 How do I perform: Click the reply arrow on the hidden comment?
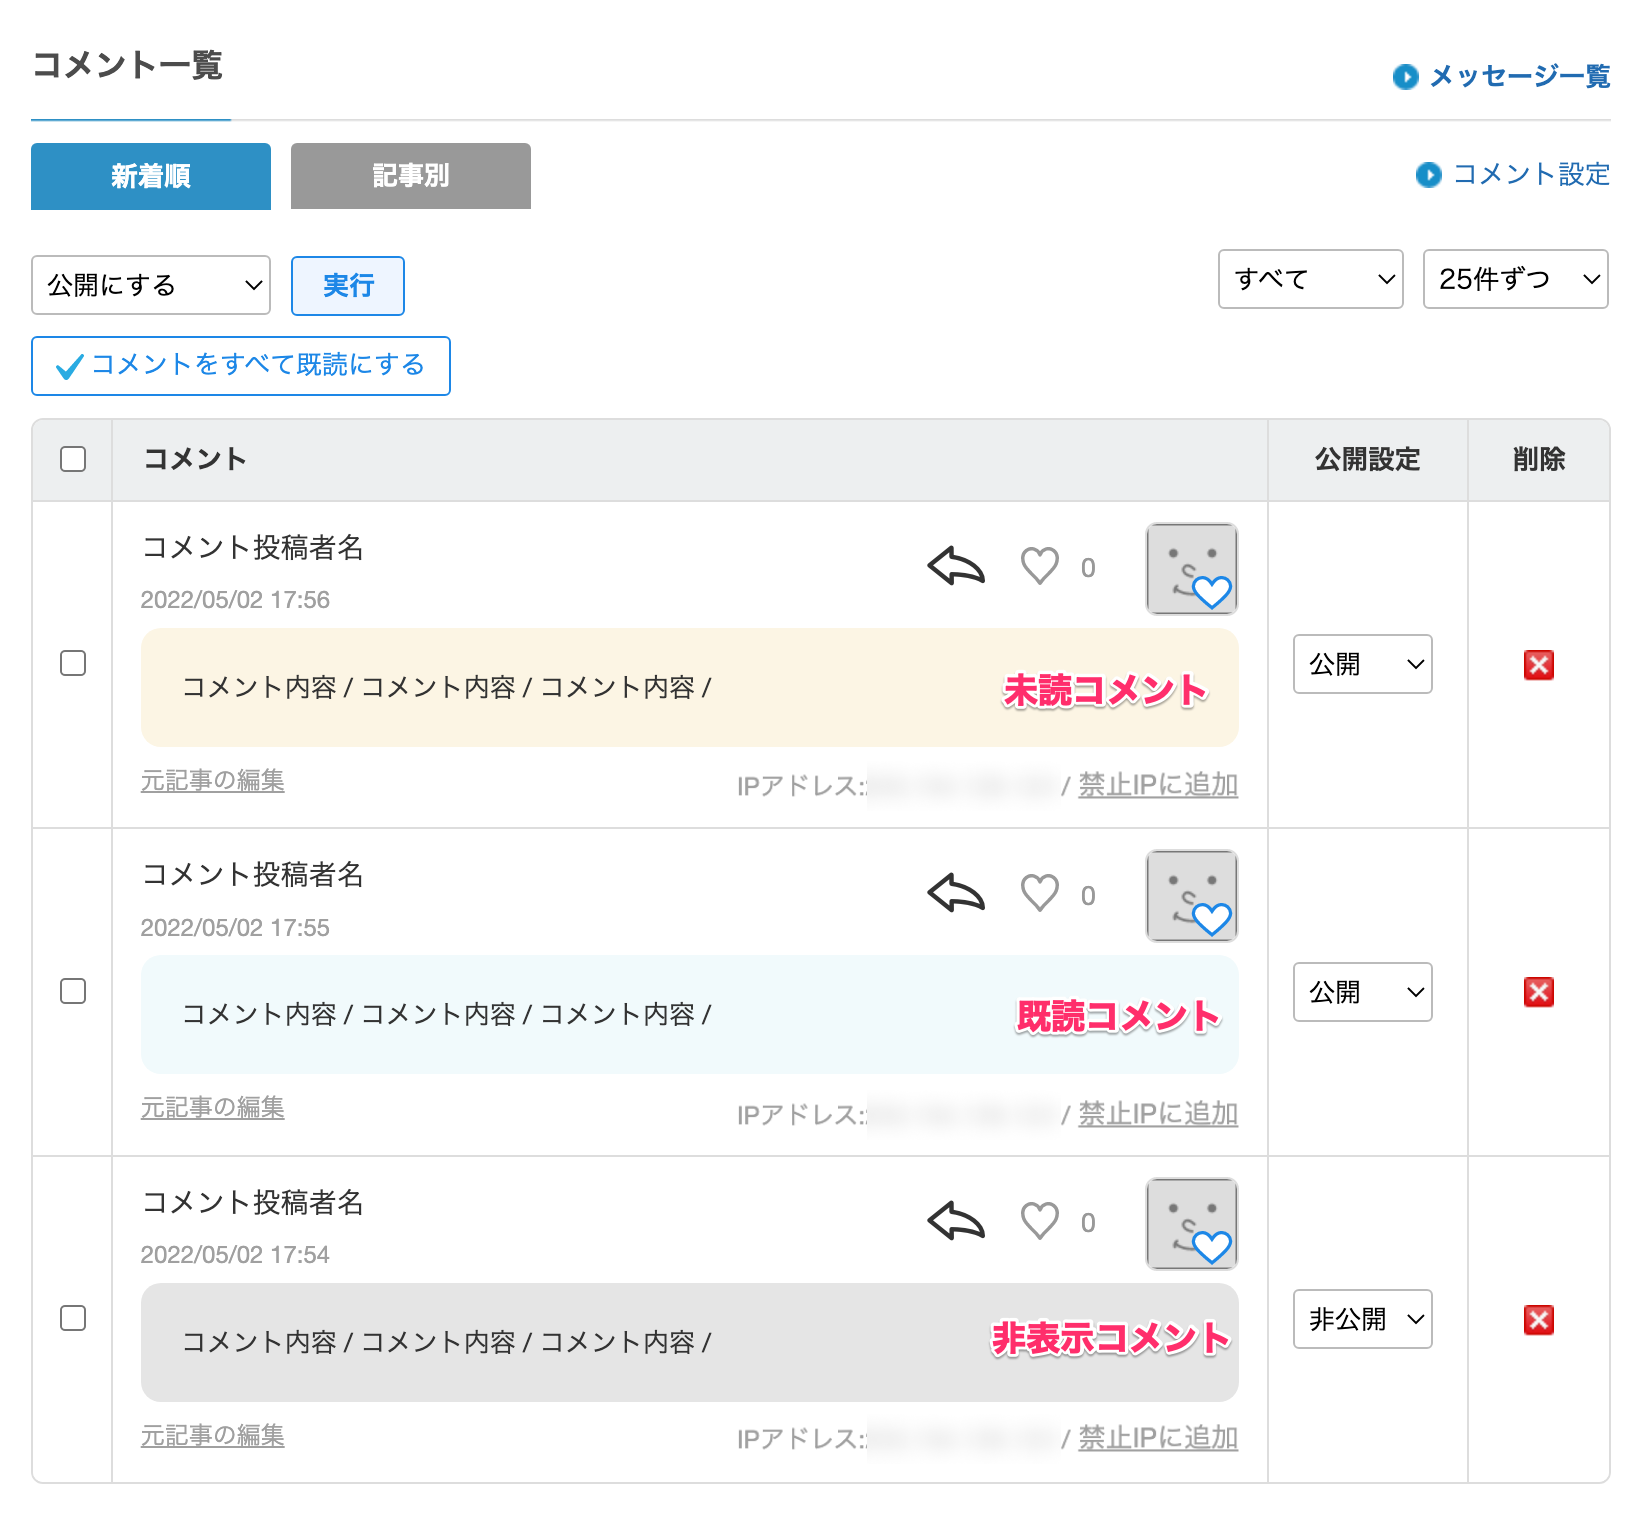[955, 1221]
